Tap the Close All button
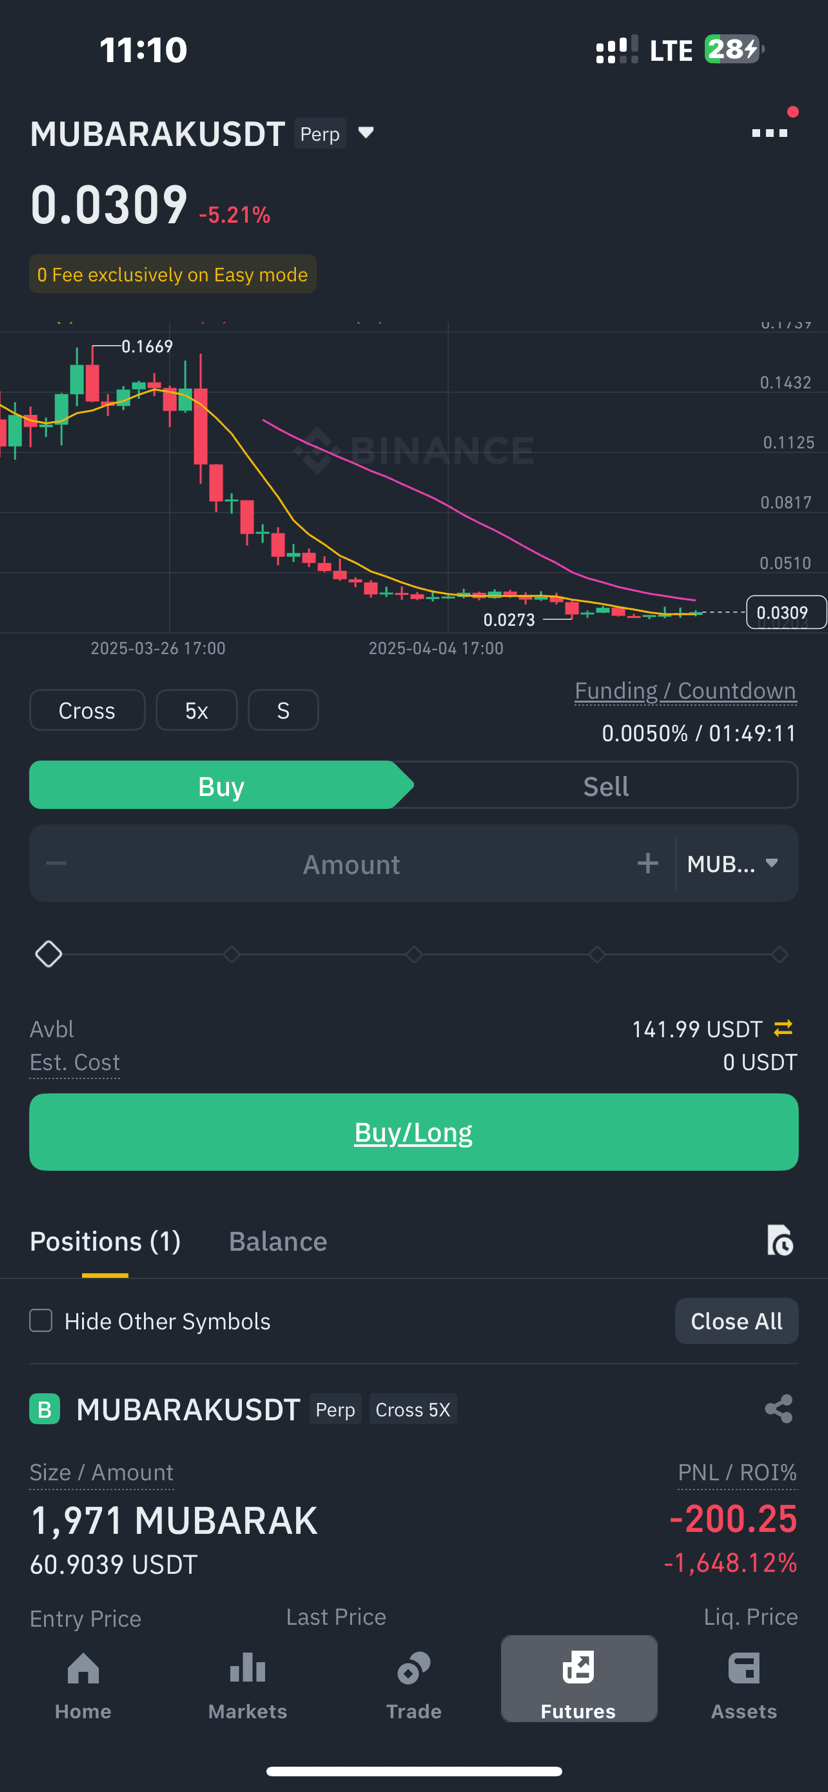828x1792 pixels. [x=736, y=1321]
